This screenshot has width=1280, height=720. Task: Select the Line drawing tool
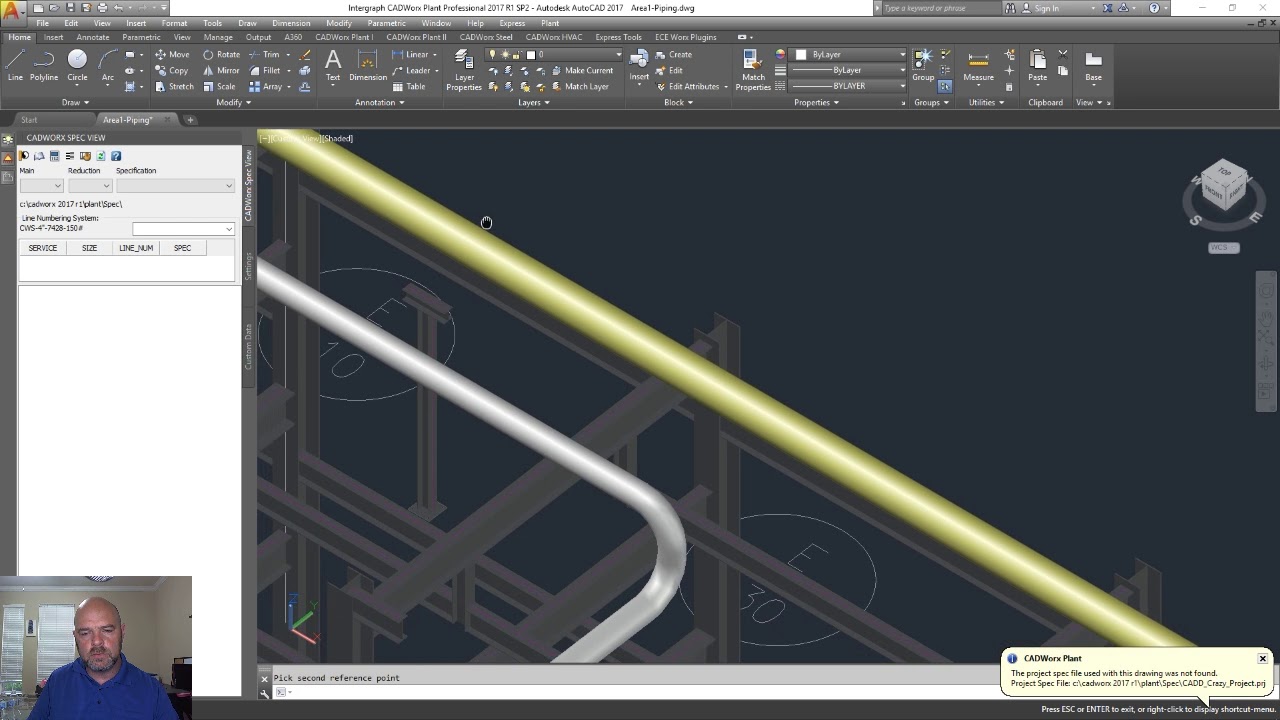coord(15,66)
